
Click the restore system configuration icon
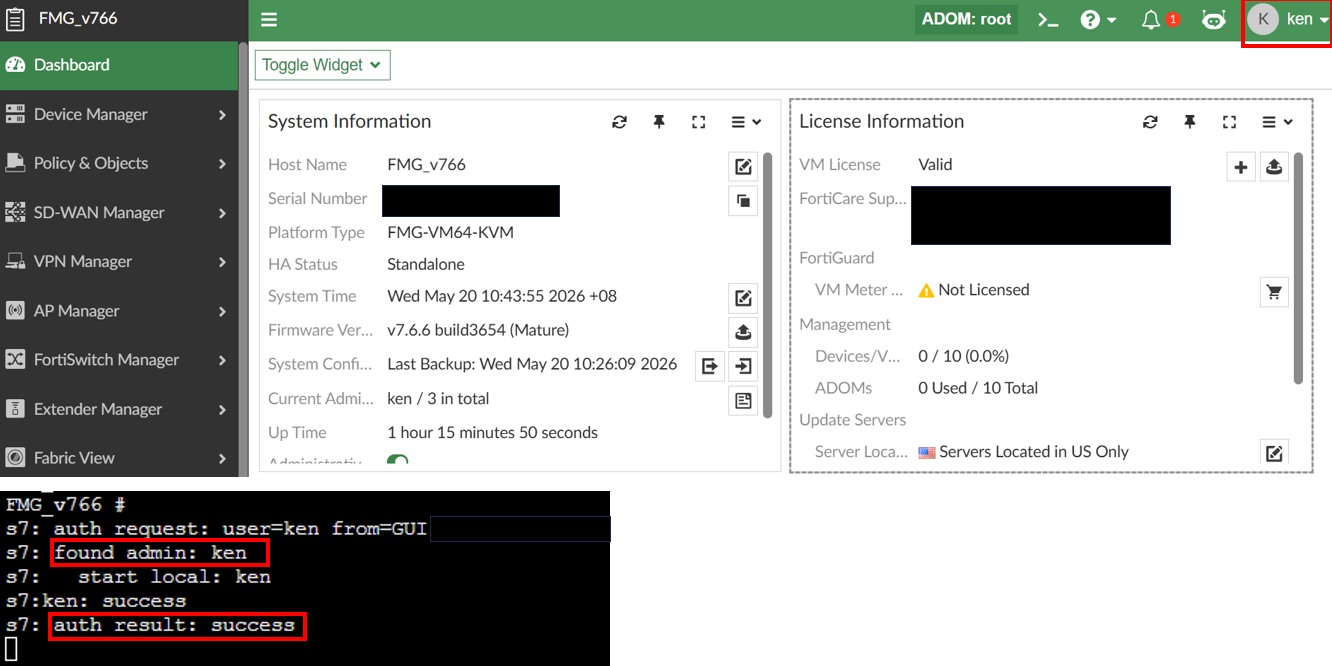point(743,366)
